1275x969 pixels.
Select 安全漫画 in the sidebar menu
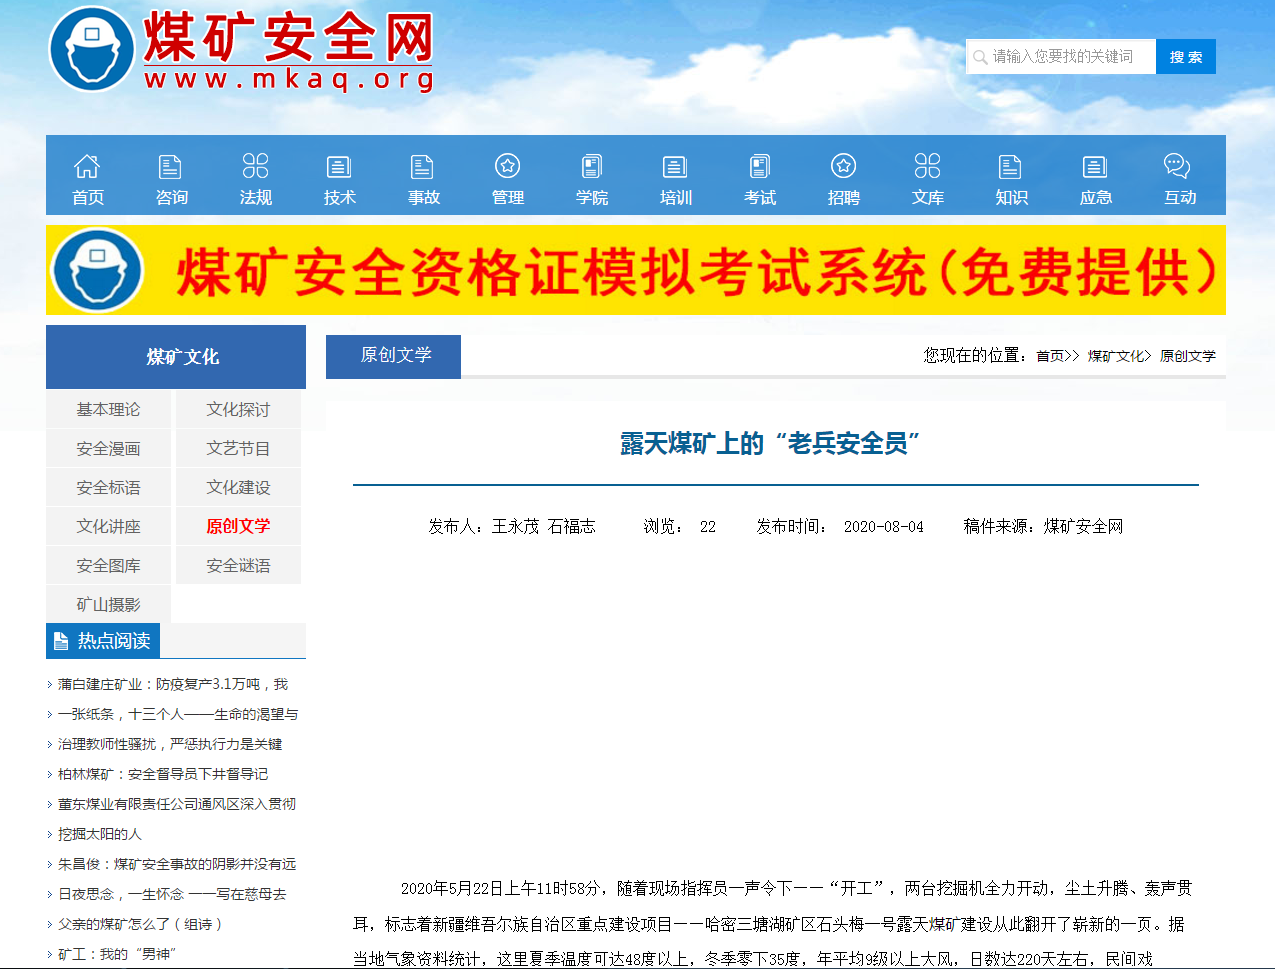(x=108, y=448)
